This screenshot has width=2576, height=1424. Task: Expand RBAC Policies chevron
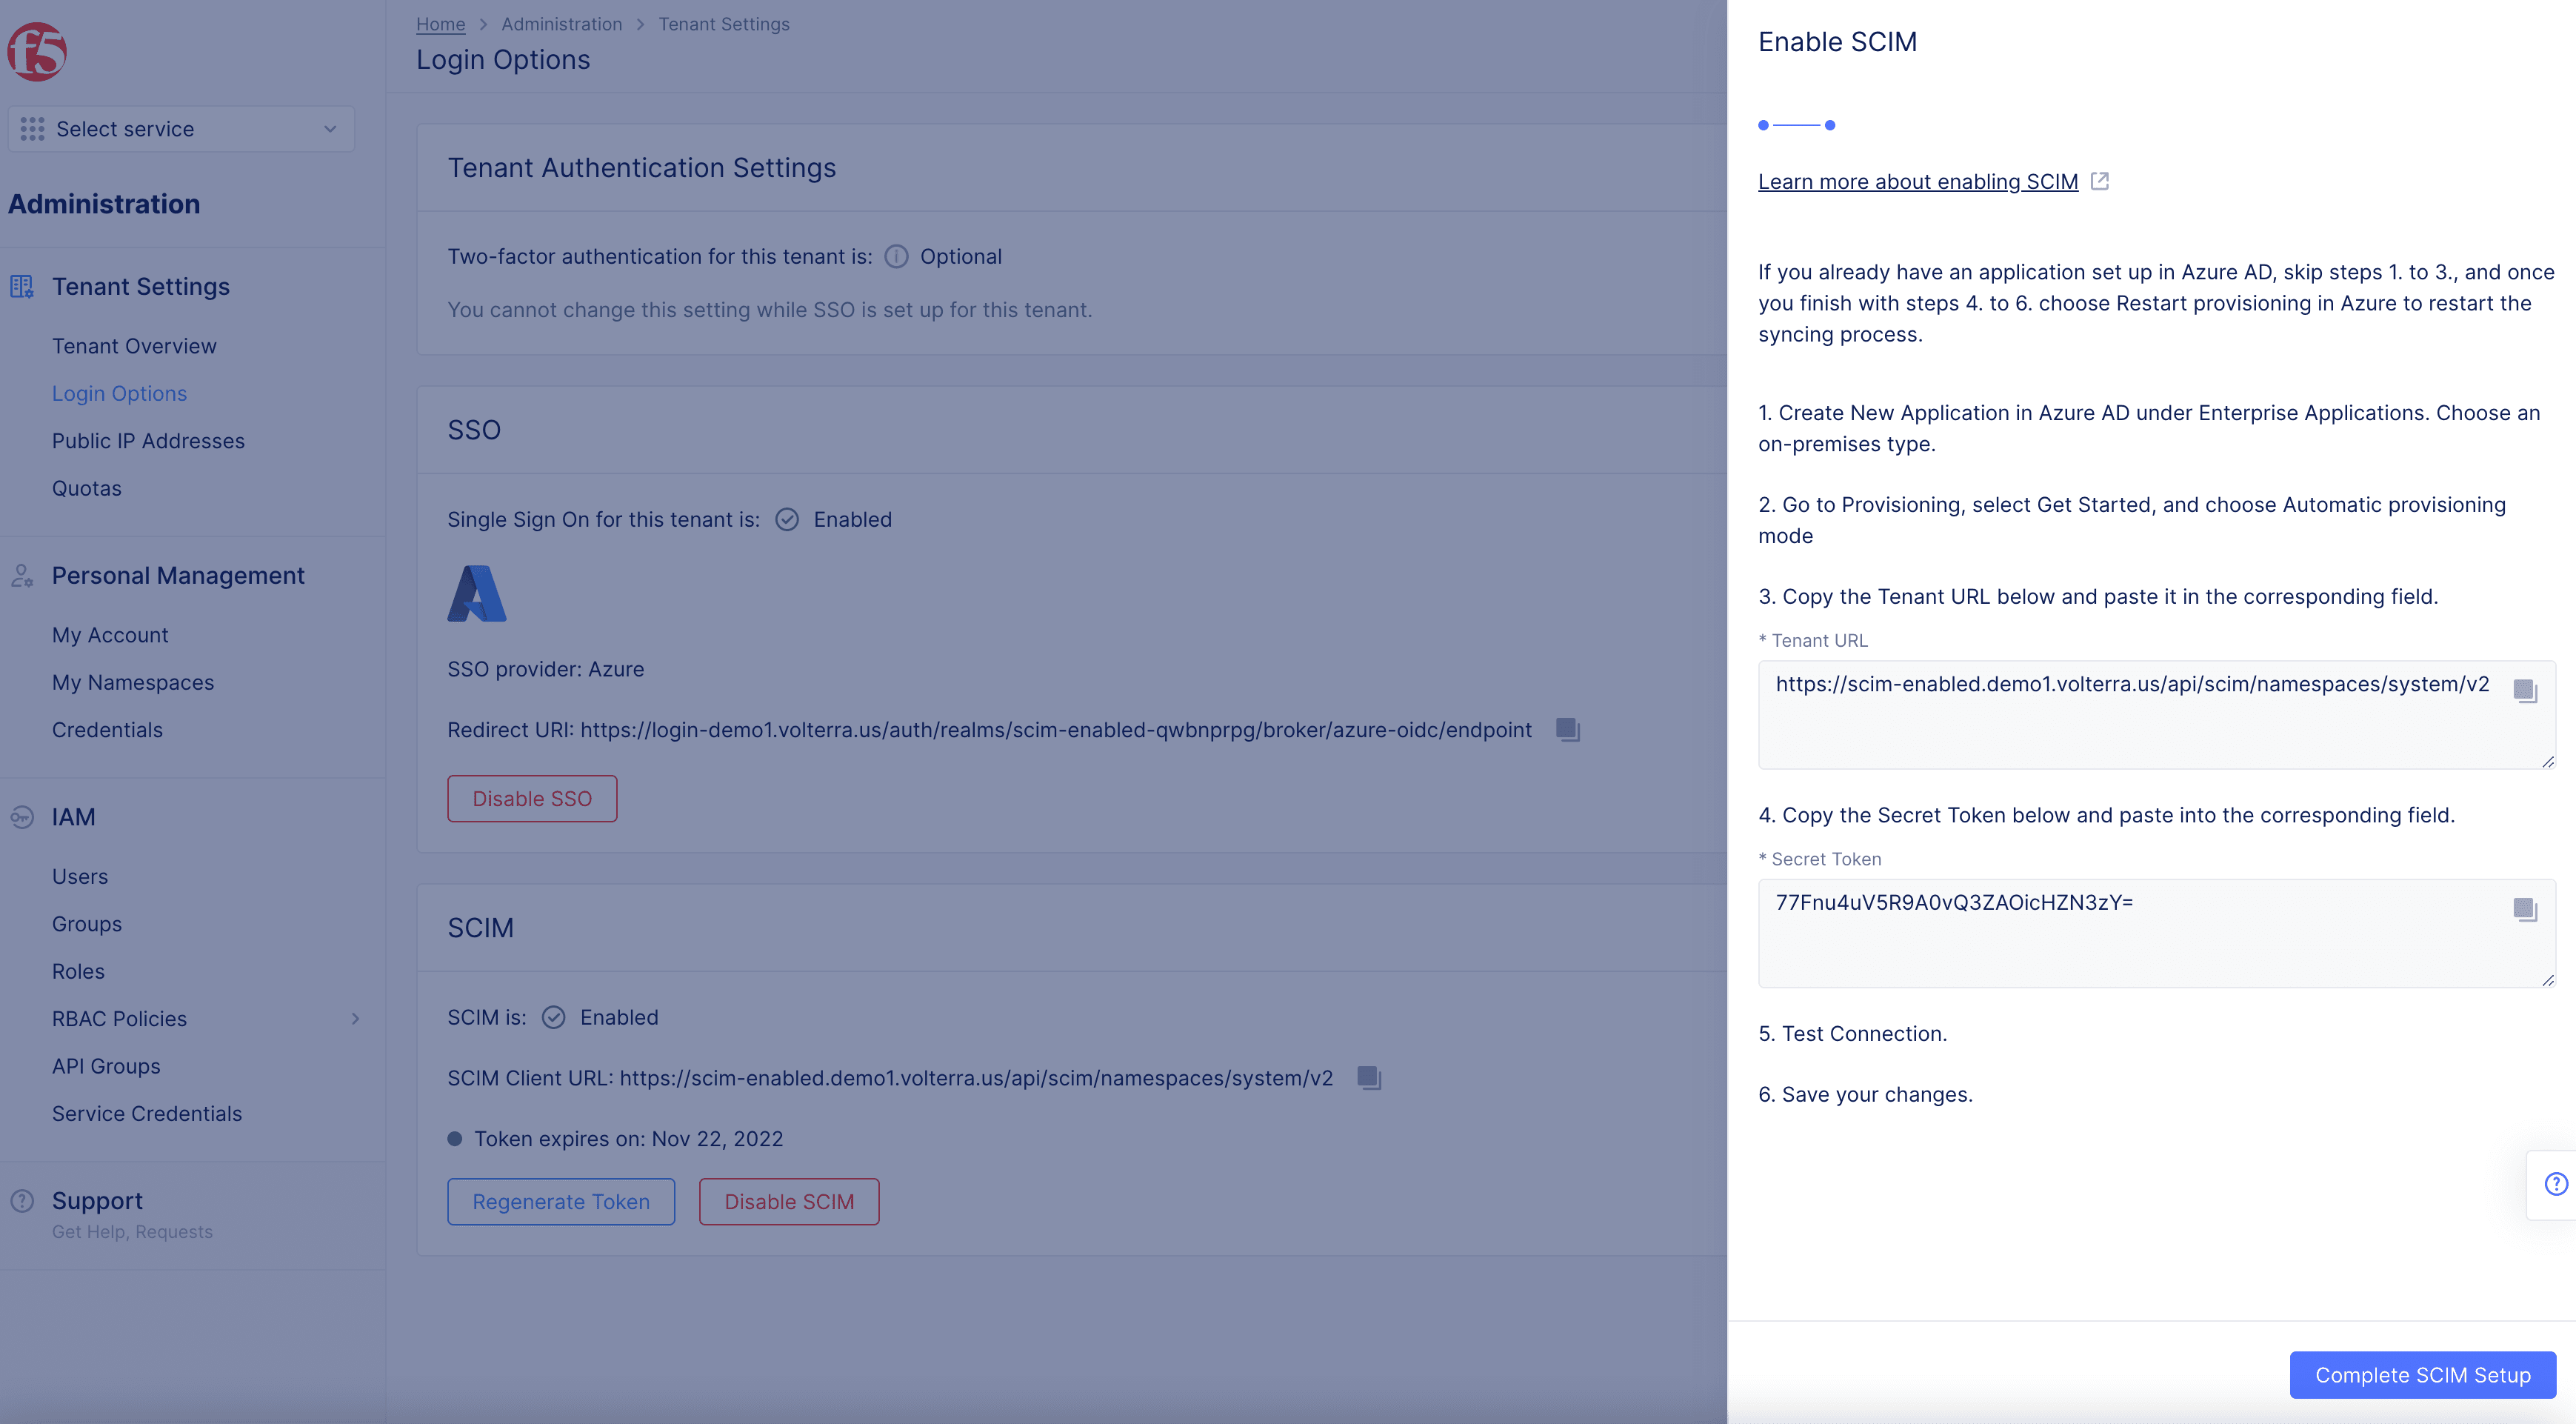355,1019
